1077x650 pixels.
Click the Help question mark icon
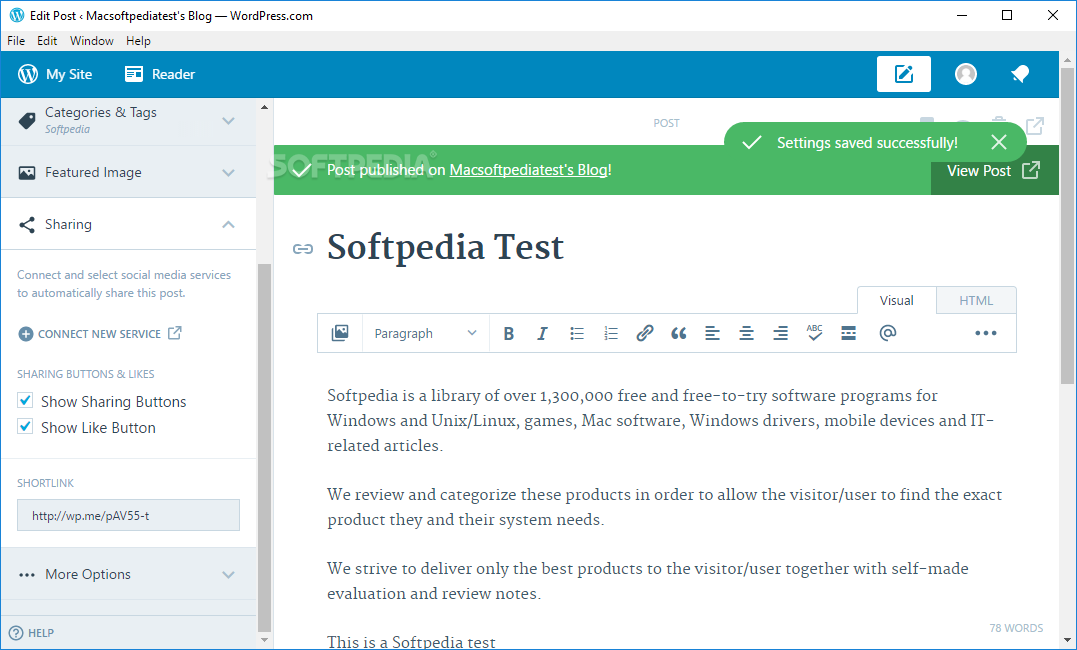(x=16, y=633)
